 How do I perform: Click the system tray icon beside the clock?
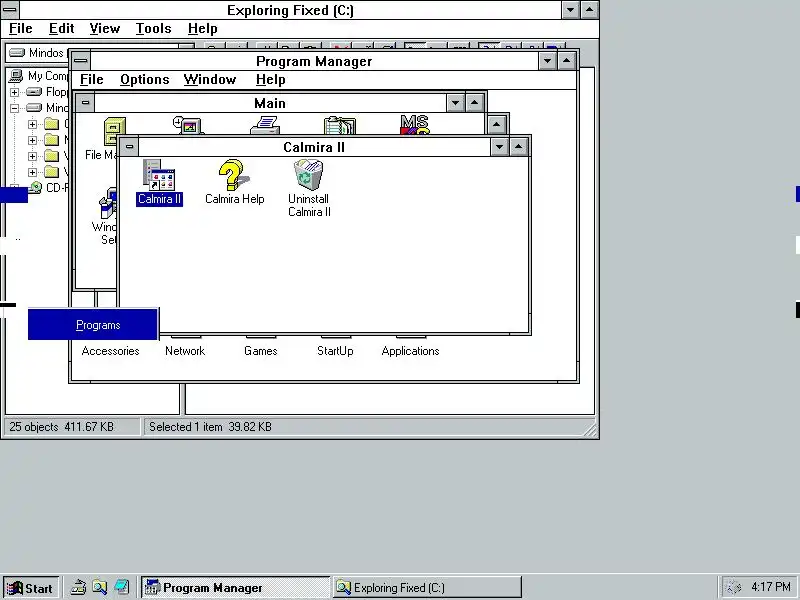[x=734, y=587]
